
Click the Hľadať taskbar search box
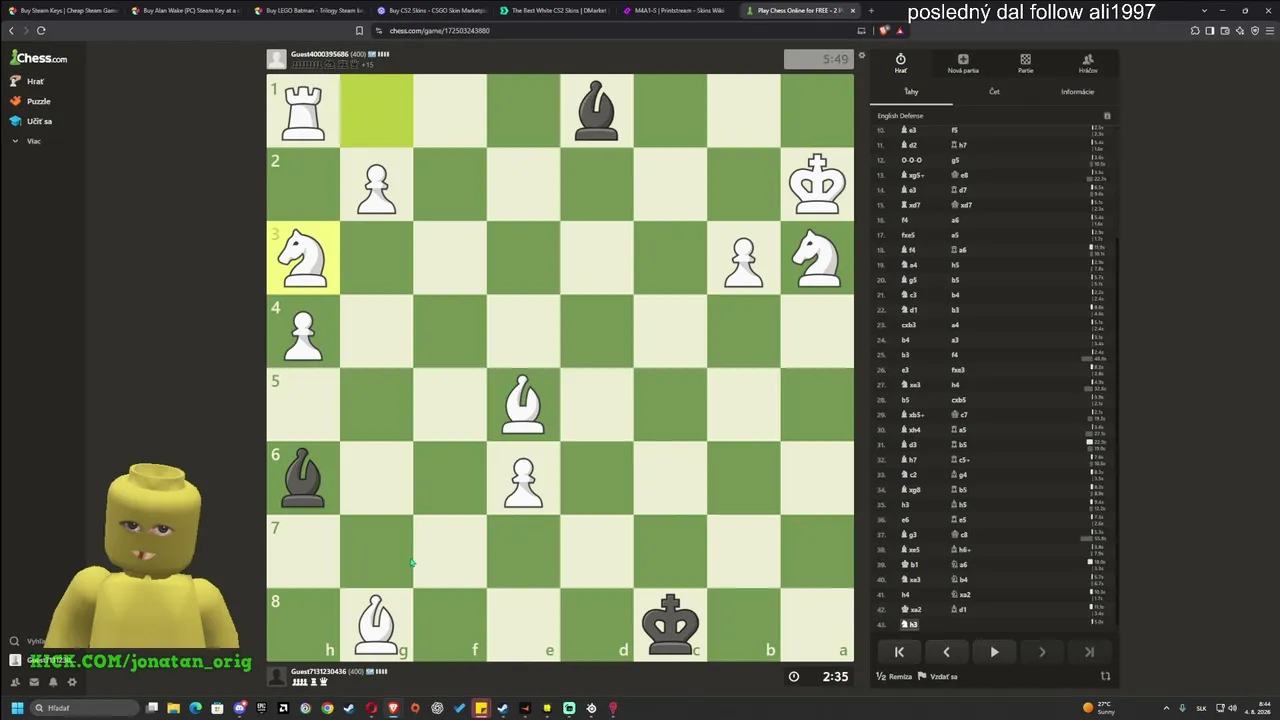(84, 708)
